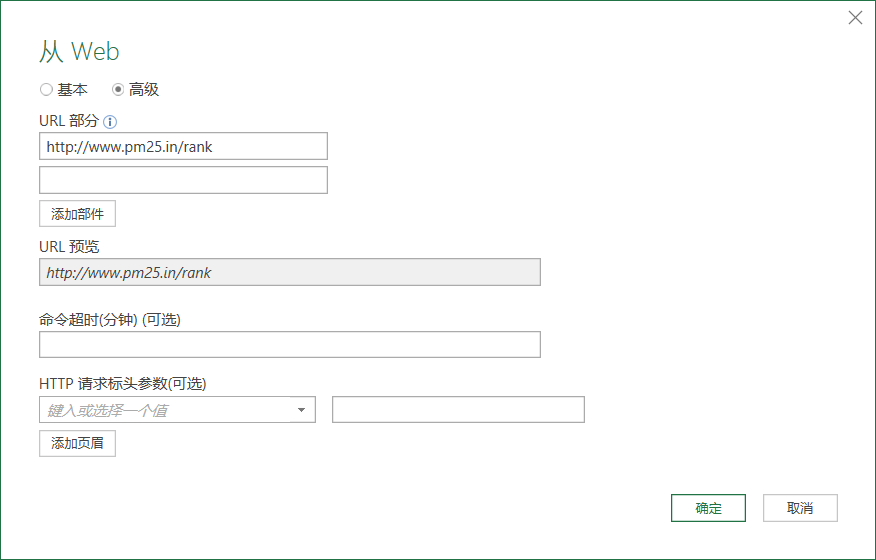Cancel with the 取消 button
Image resolution: width=876 pixels, height=560 pixels.
(x=800, y=508)
